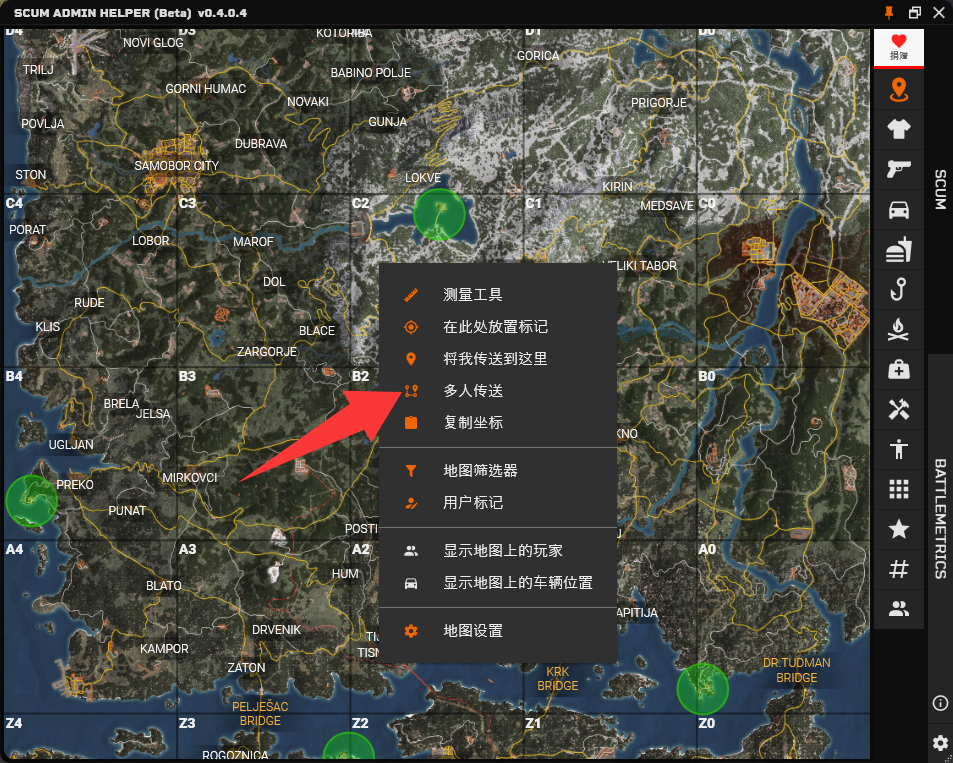Open the campfire category icon
The height and width of the screenshot is (763, 953).
898,330
